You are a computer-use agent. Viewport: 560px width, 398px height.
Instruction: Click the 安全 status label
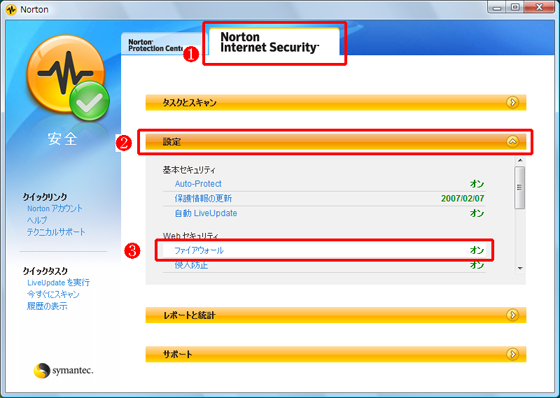tap(62, 139)
